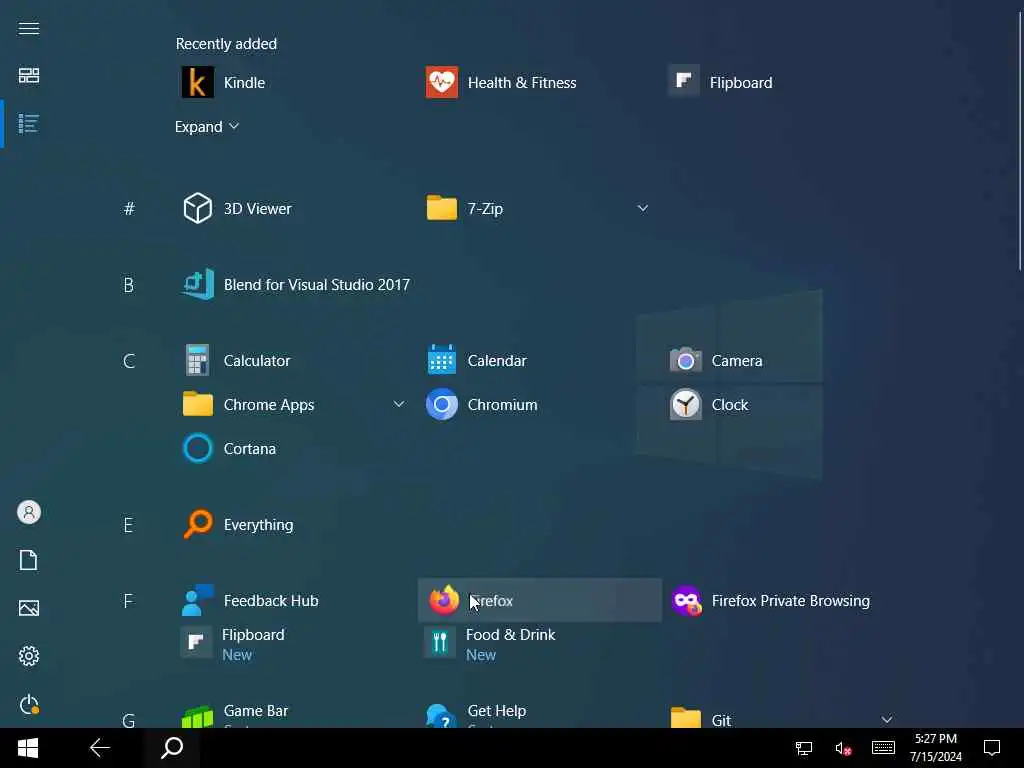This screenshot has height=768, width=1024.
Task: Open network icon in system tray
Action: coord(804,748)
